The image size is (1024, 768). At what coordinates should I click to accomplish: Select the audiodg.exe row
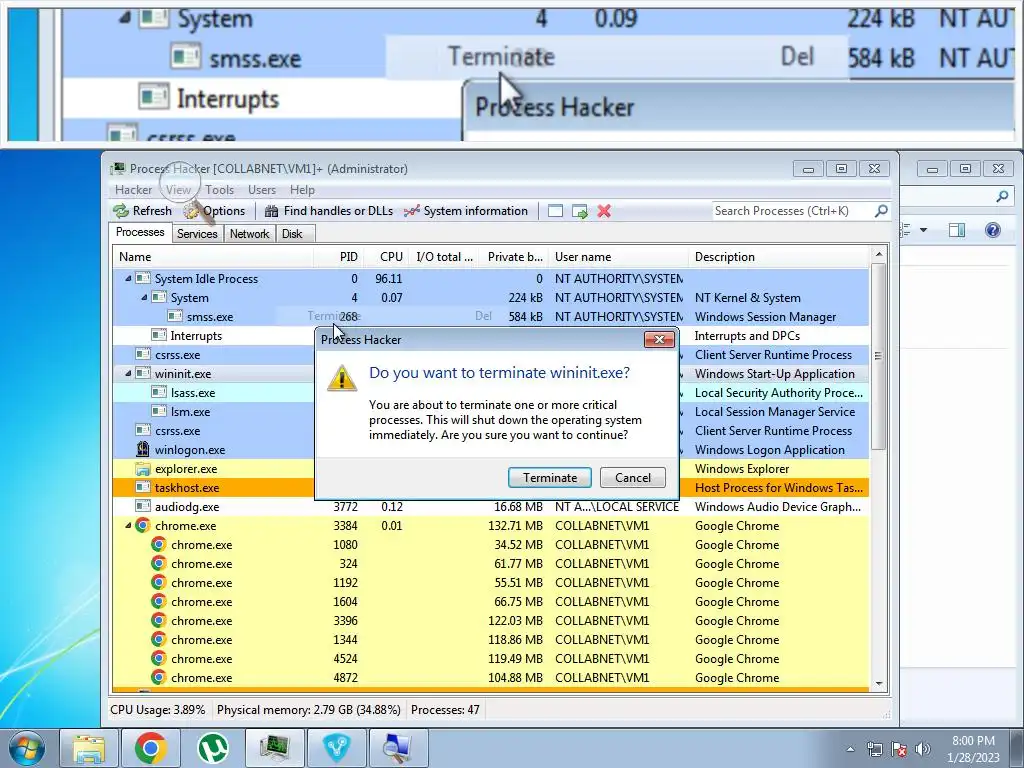[x=490, y=506]
